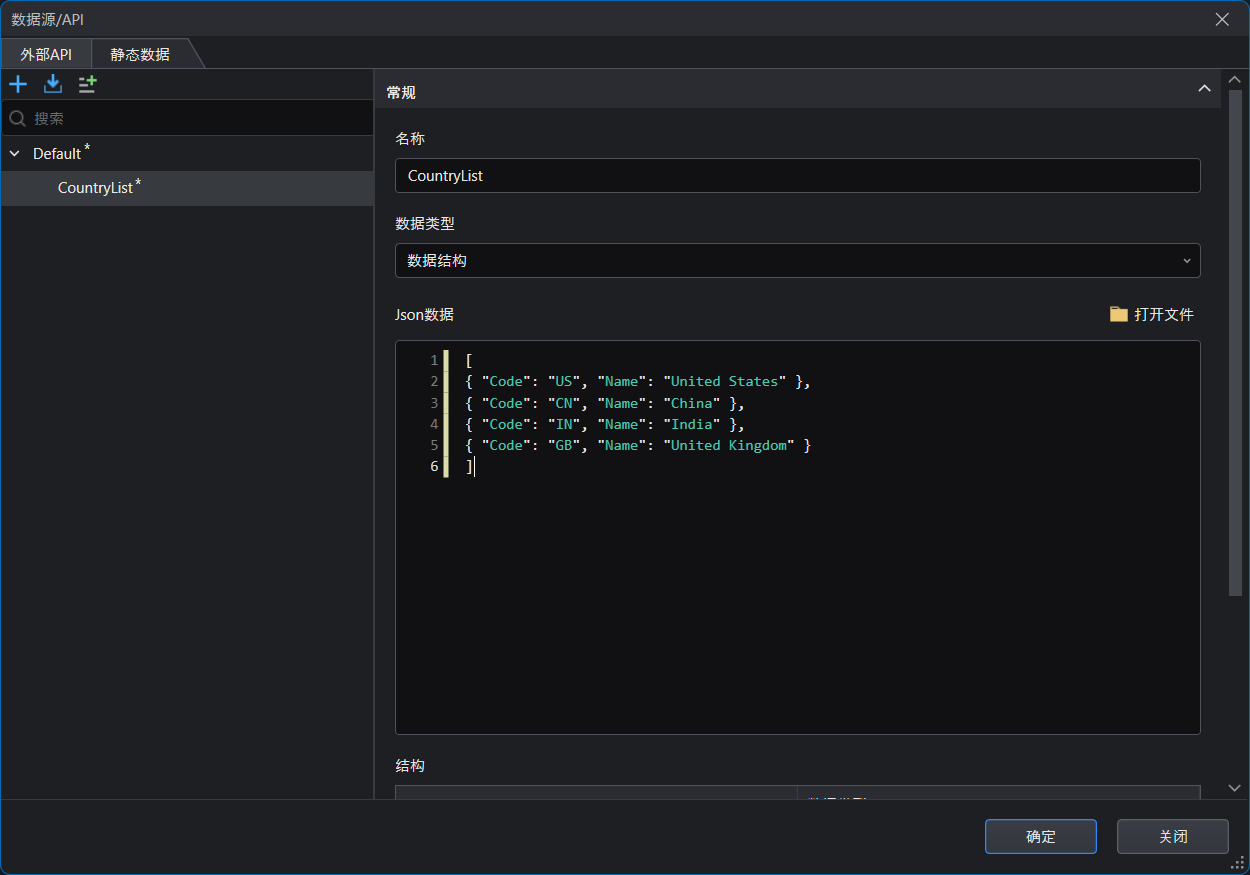Image resolution: width=1250 pixels, height=875 pixels.
Task: Click the JSON line containing "United States"
Action: (638, 381)
